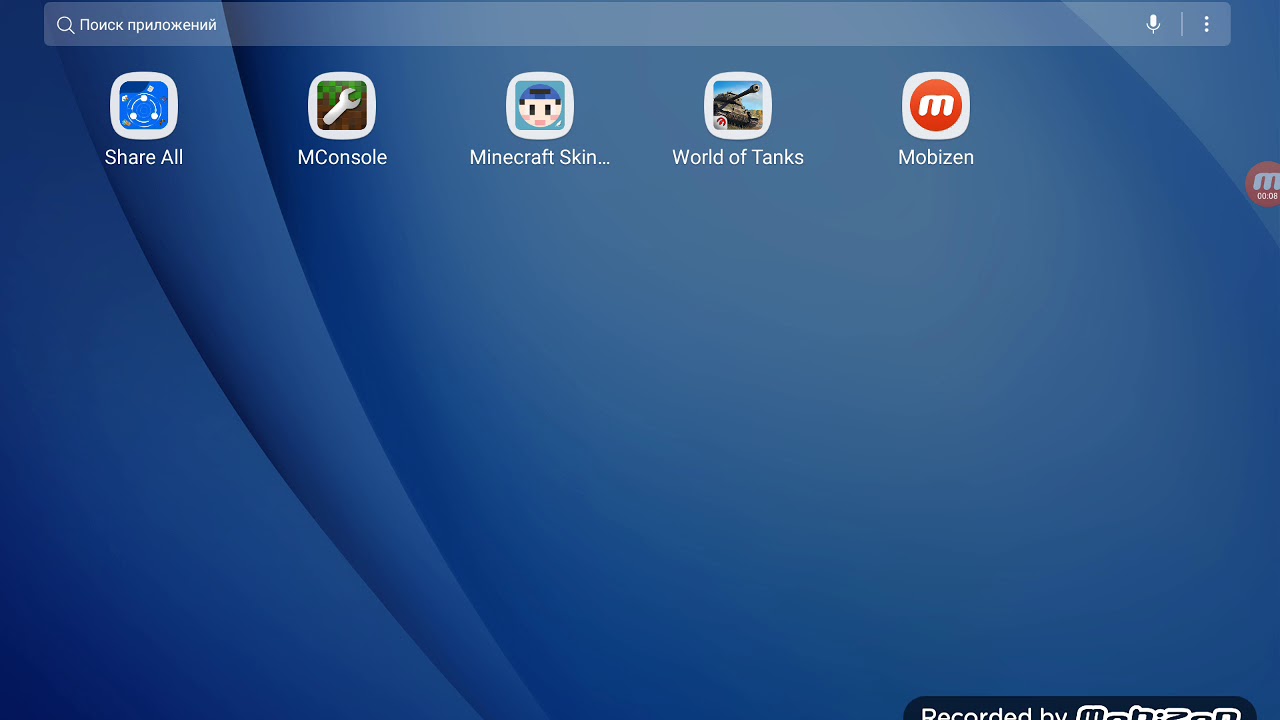The width and height of the screenshot is (1280, 720).
Task: Open the three-dot overflow menu
Action: (1207, 24)
